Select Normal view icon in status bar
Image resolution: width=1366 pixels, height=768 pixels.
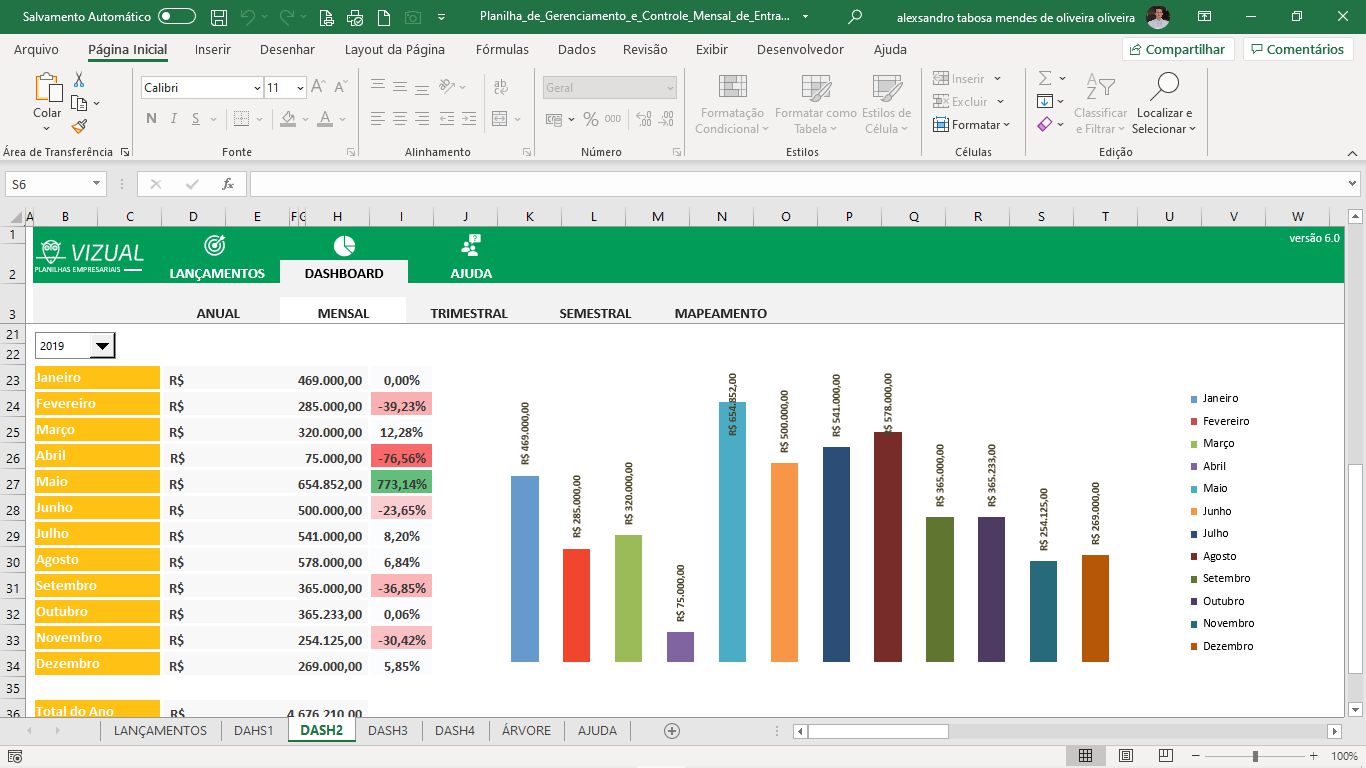(x=1085, y=756)
